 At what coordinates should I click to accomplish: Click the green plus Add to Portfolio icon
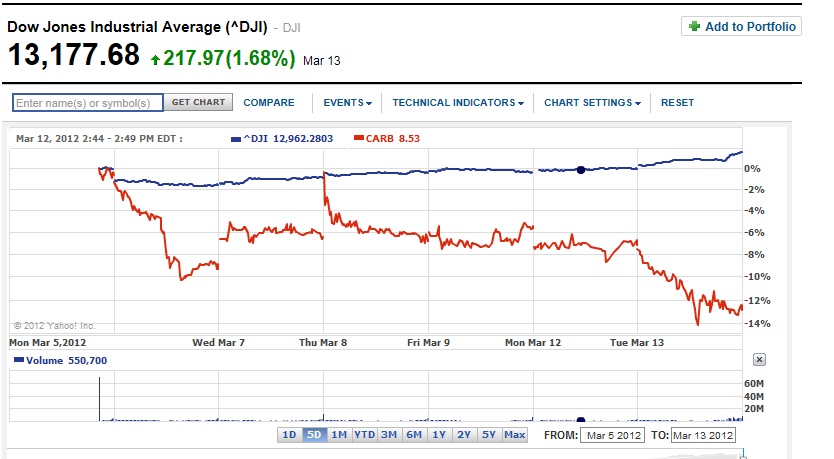pos(694,27)
